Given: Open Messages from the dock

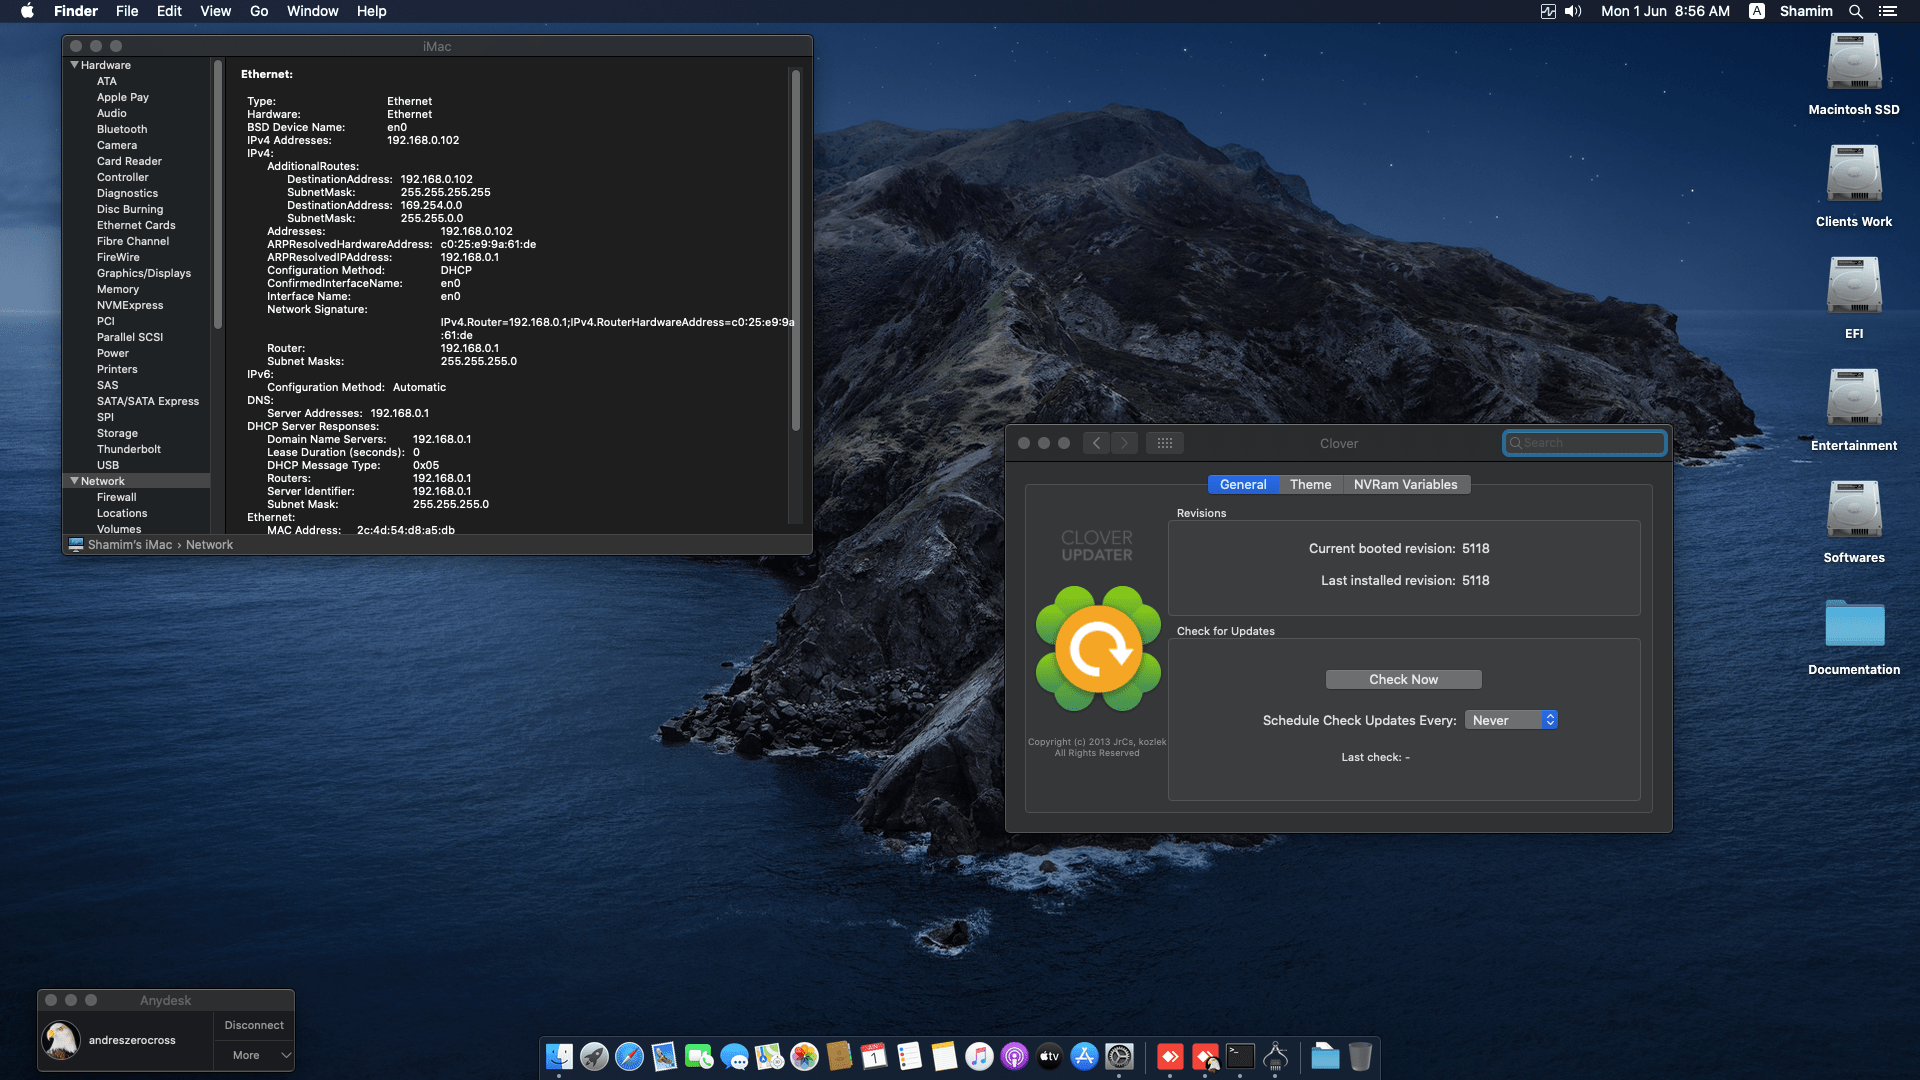Looking at the screenshot, I should tap(734, 1056).
